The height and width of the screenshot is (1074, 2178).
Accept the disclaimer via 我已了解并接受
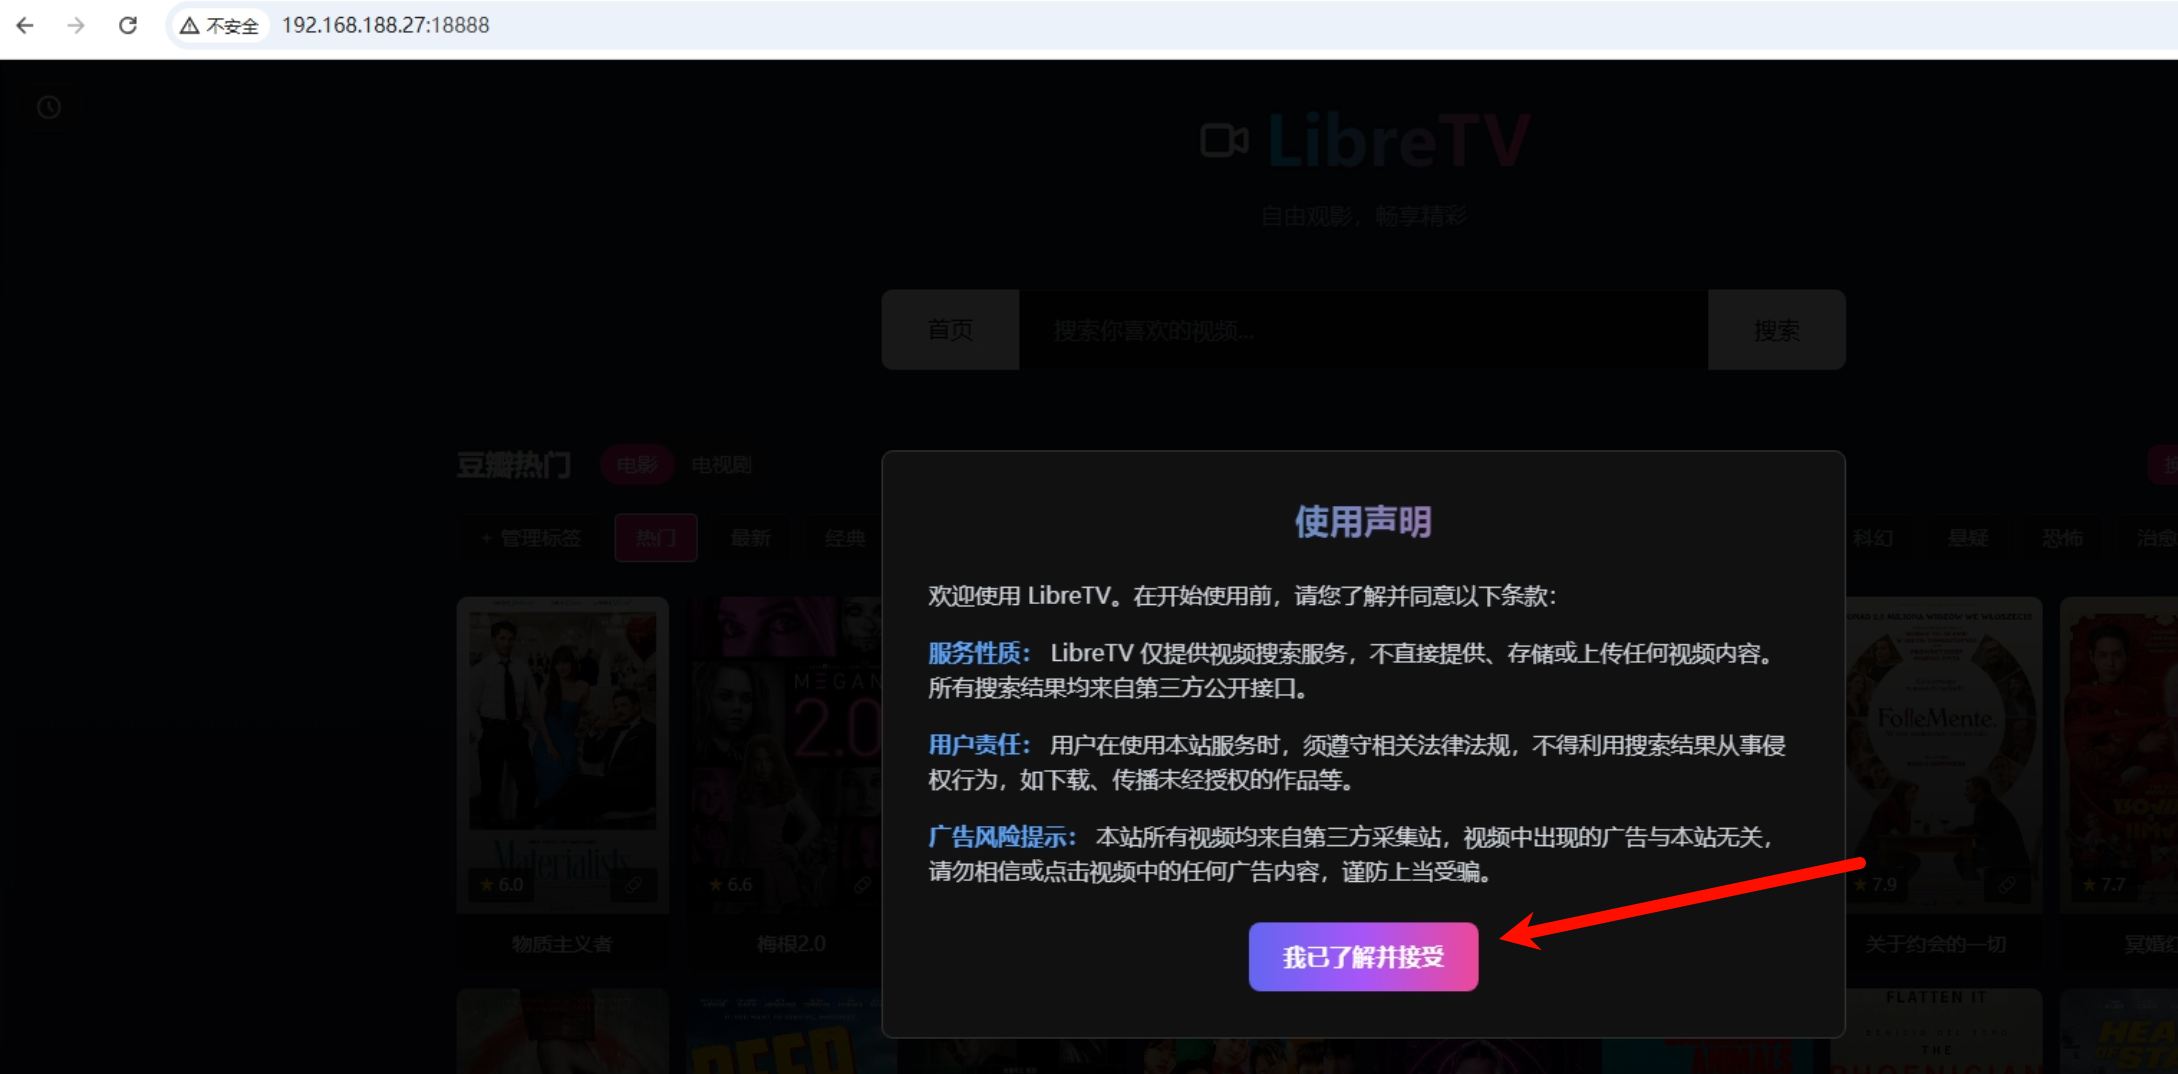click(x=1363, y=956)
